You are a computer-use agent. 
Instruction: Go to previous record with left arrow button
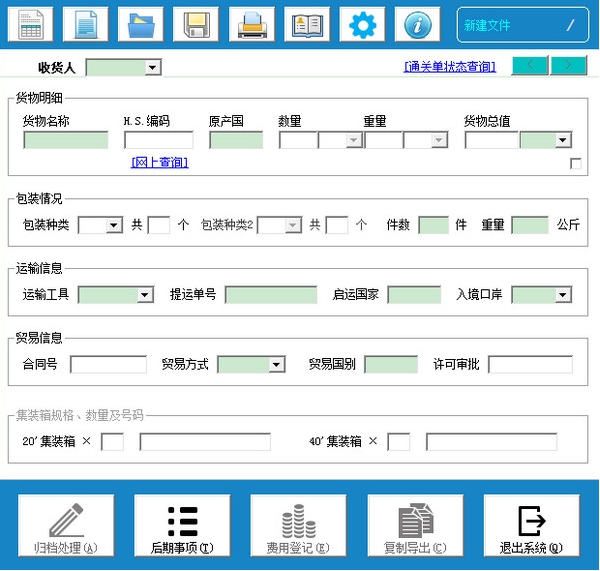pos(530,65)
